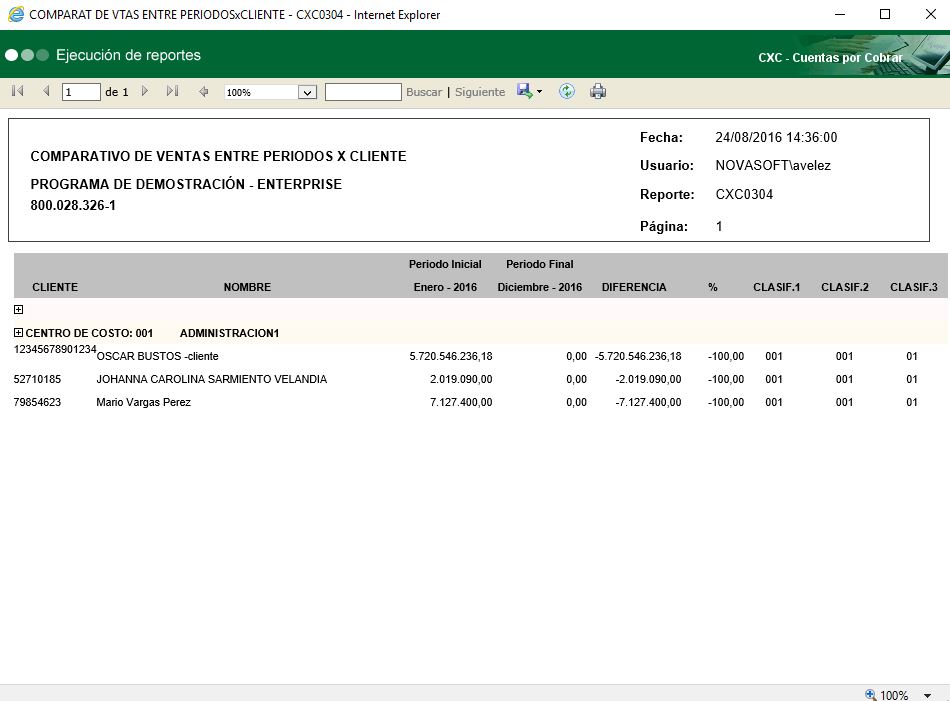Expand the CENTRO DE COSTO: 001 group

(x=19, y=333)
